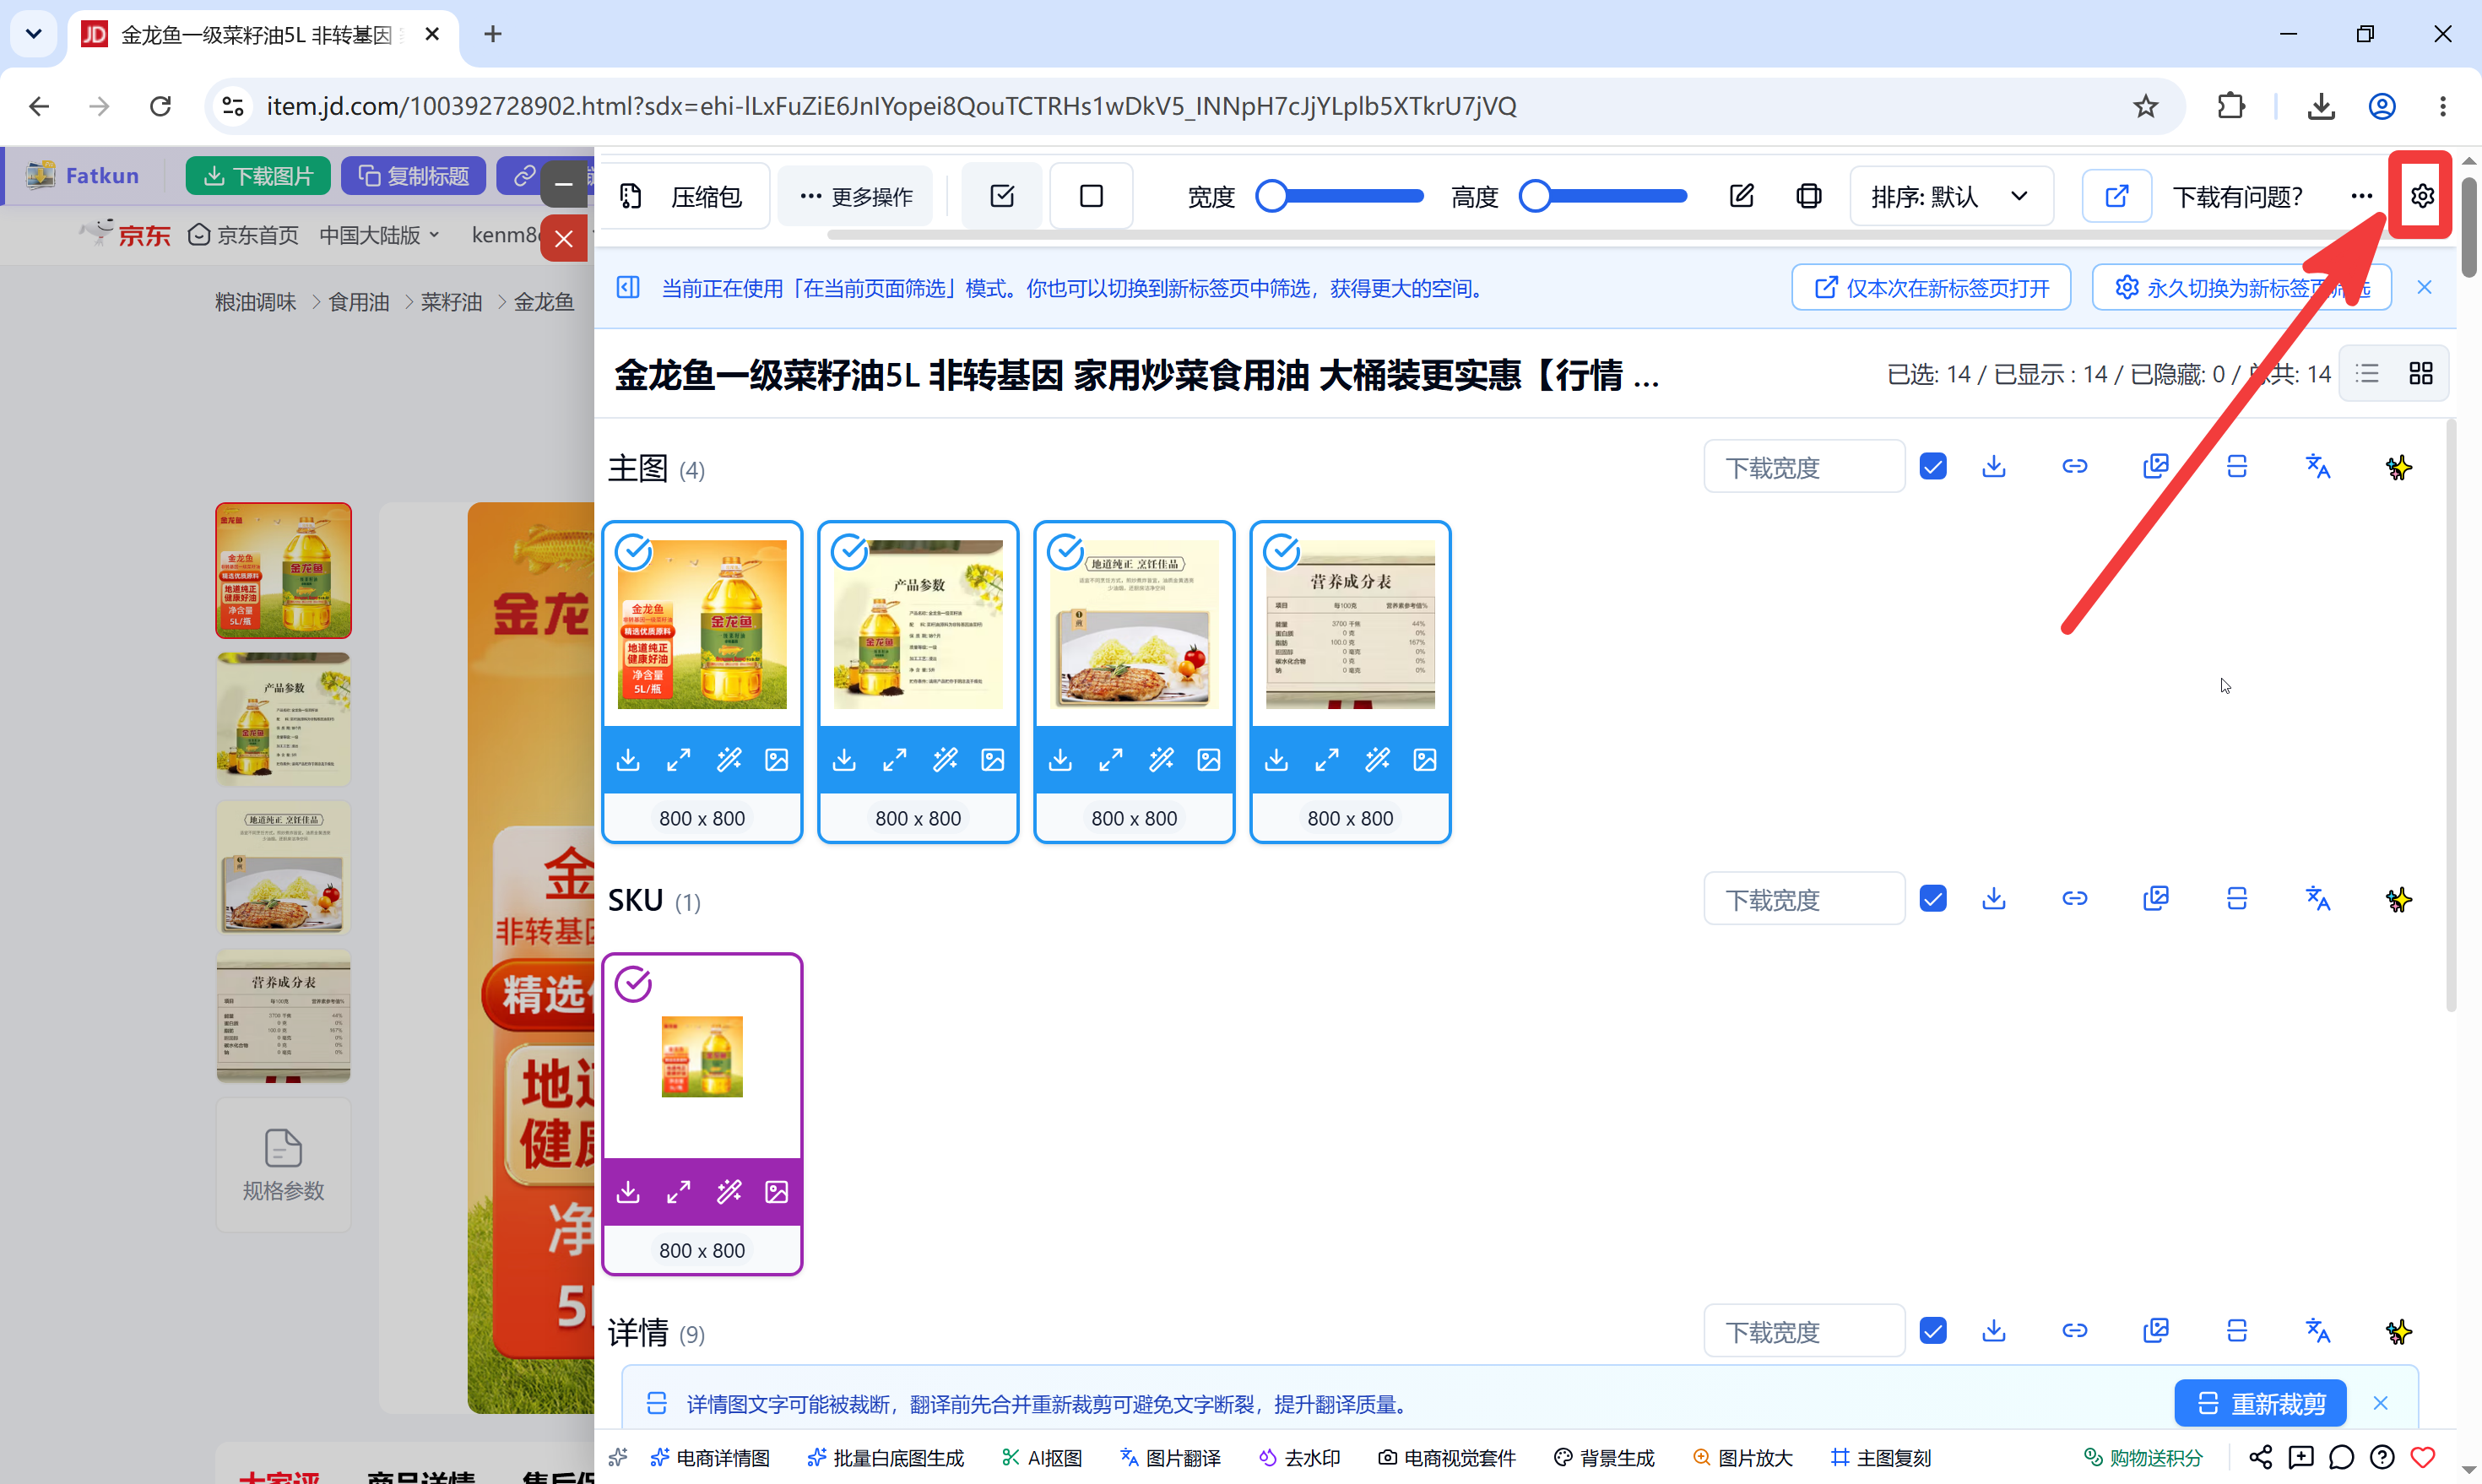Expand the 中国大陆版 region dropdown
The width and height of the screenshot is (2482, 1484).
point(379,235)
